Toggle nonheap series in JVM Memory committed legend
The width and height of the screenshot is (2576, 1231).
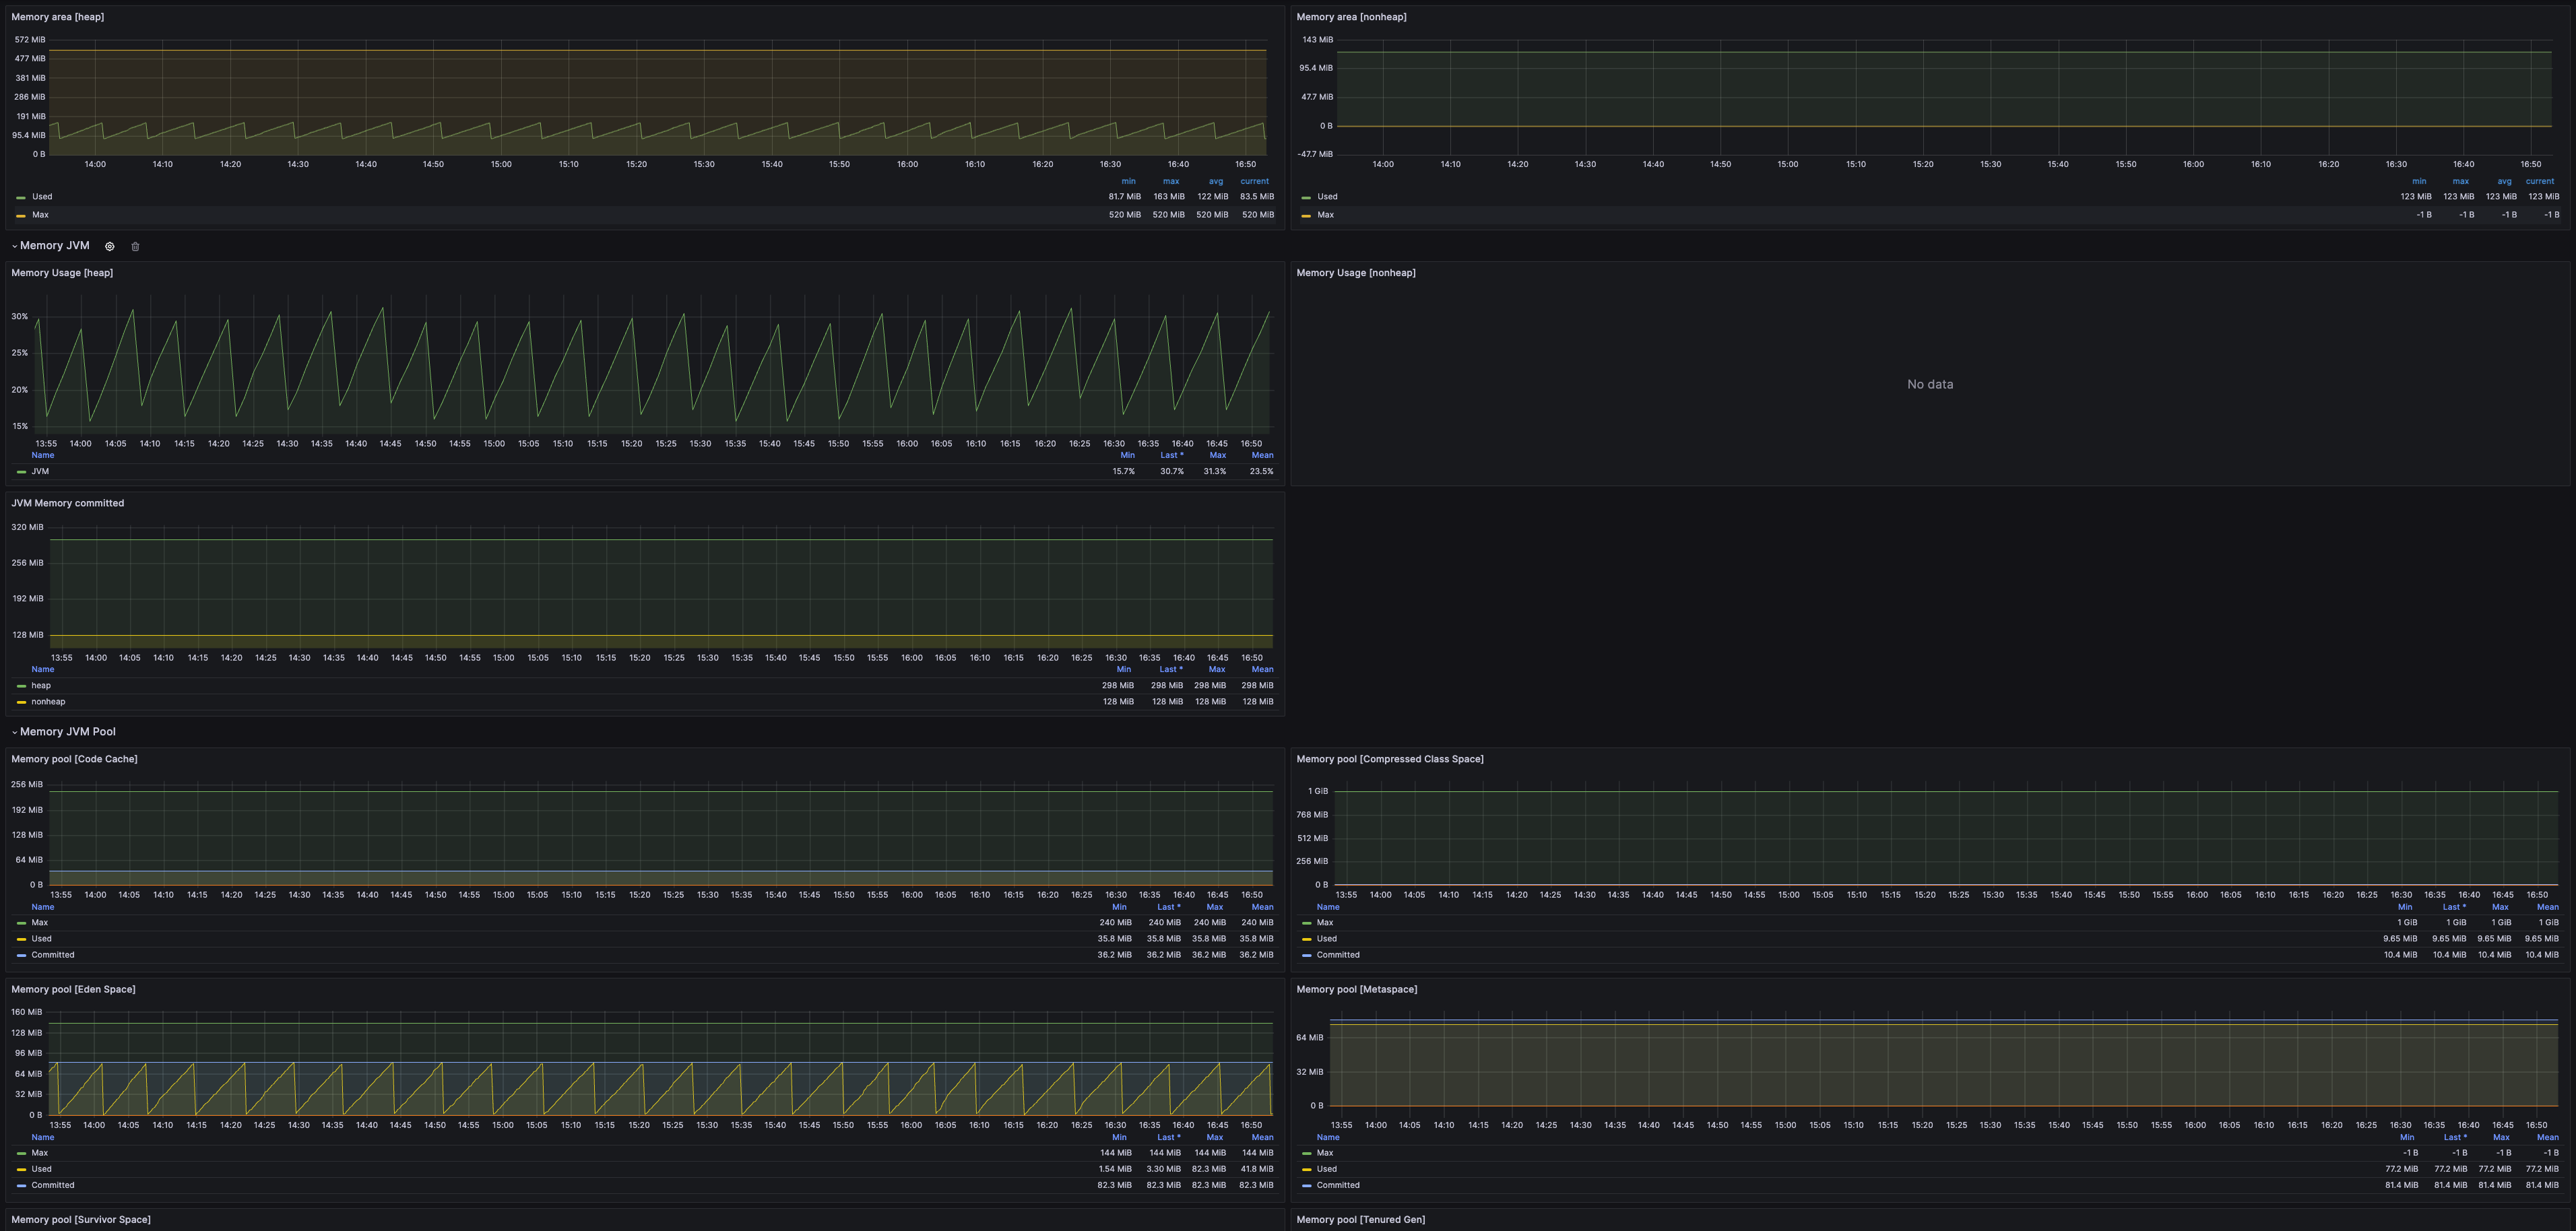point(48,702)
